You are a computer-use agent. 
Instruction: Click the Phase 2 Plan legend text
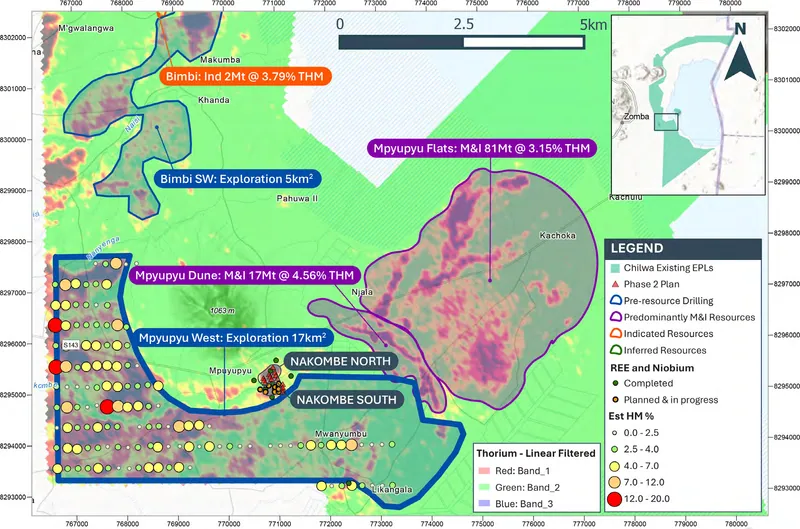pyautogui.click(x=652, y=284)
